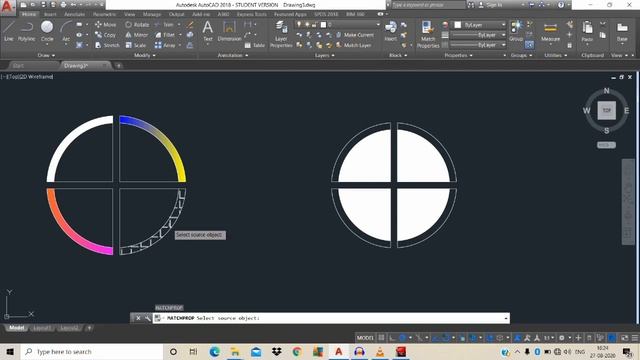This screenshot has height=360, width=640.
Task: Click Make Current layer button
Action: (x=355, y=35)
